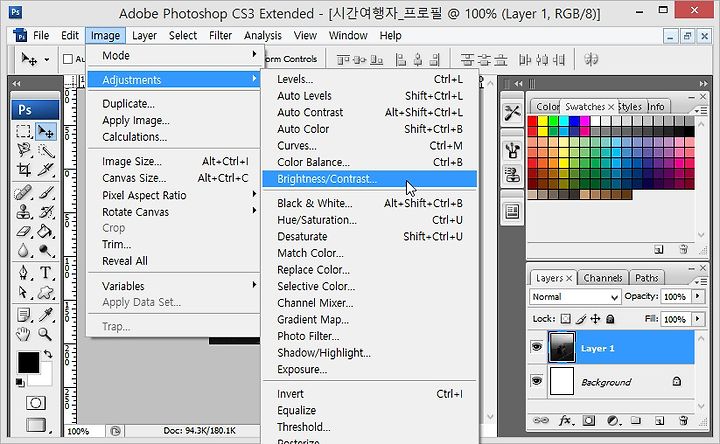Toggle lock image pixels
720x444 pixels.
(581, 319)
